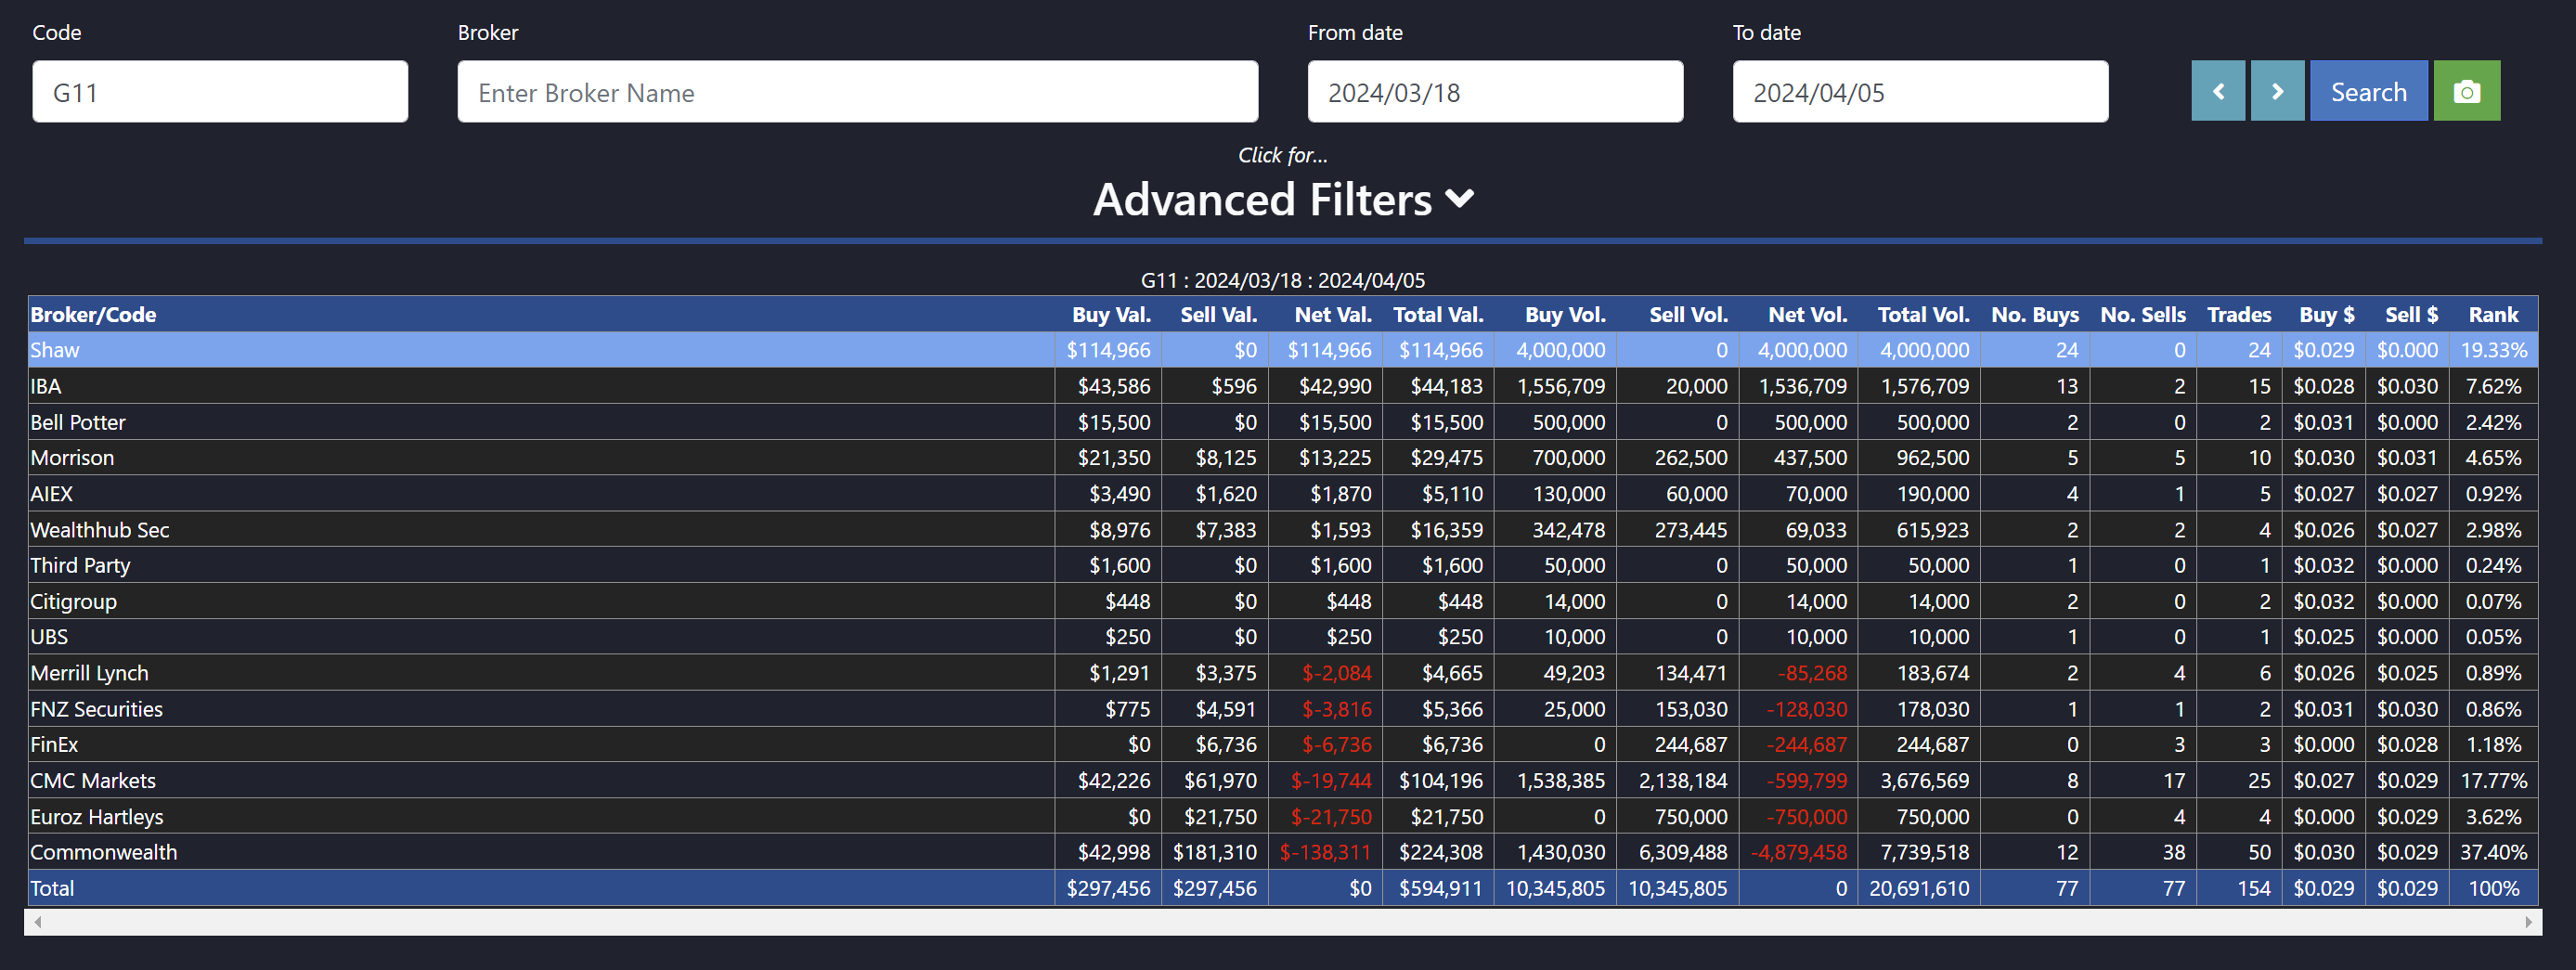
Task: Select the Shaw broker row
Action: coord(1283,350)
